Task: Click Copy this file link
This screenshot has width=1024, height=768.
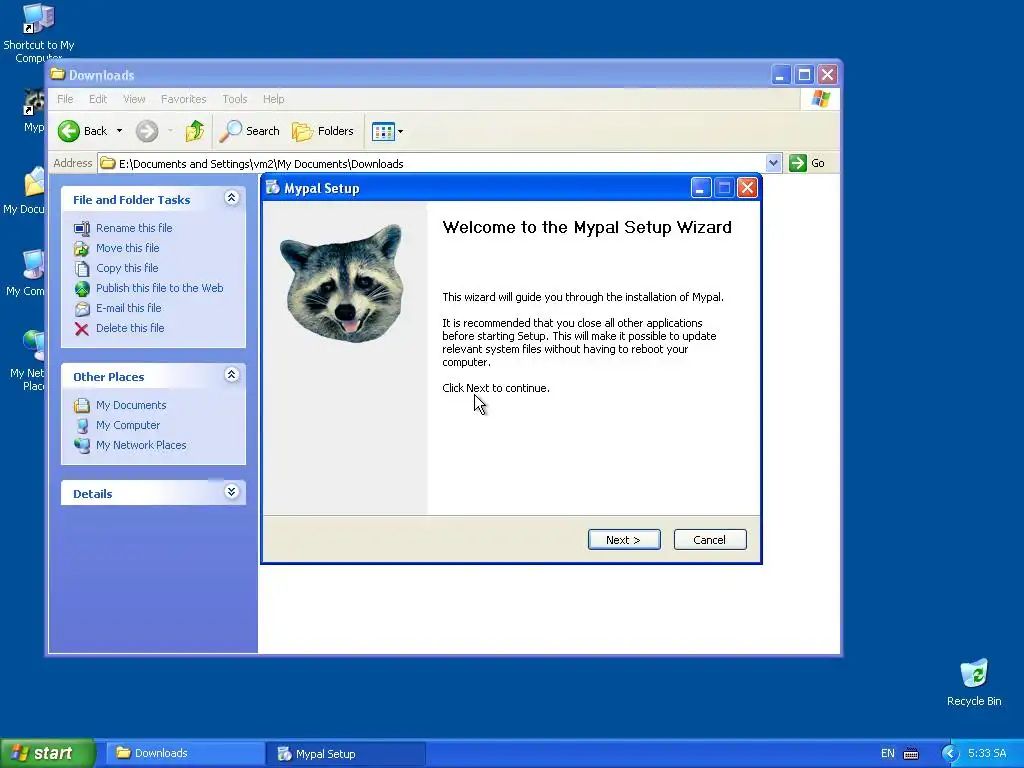Action: pos(127,268)
